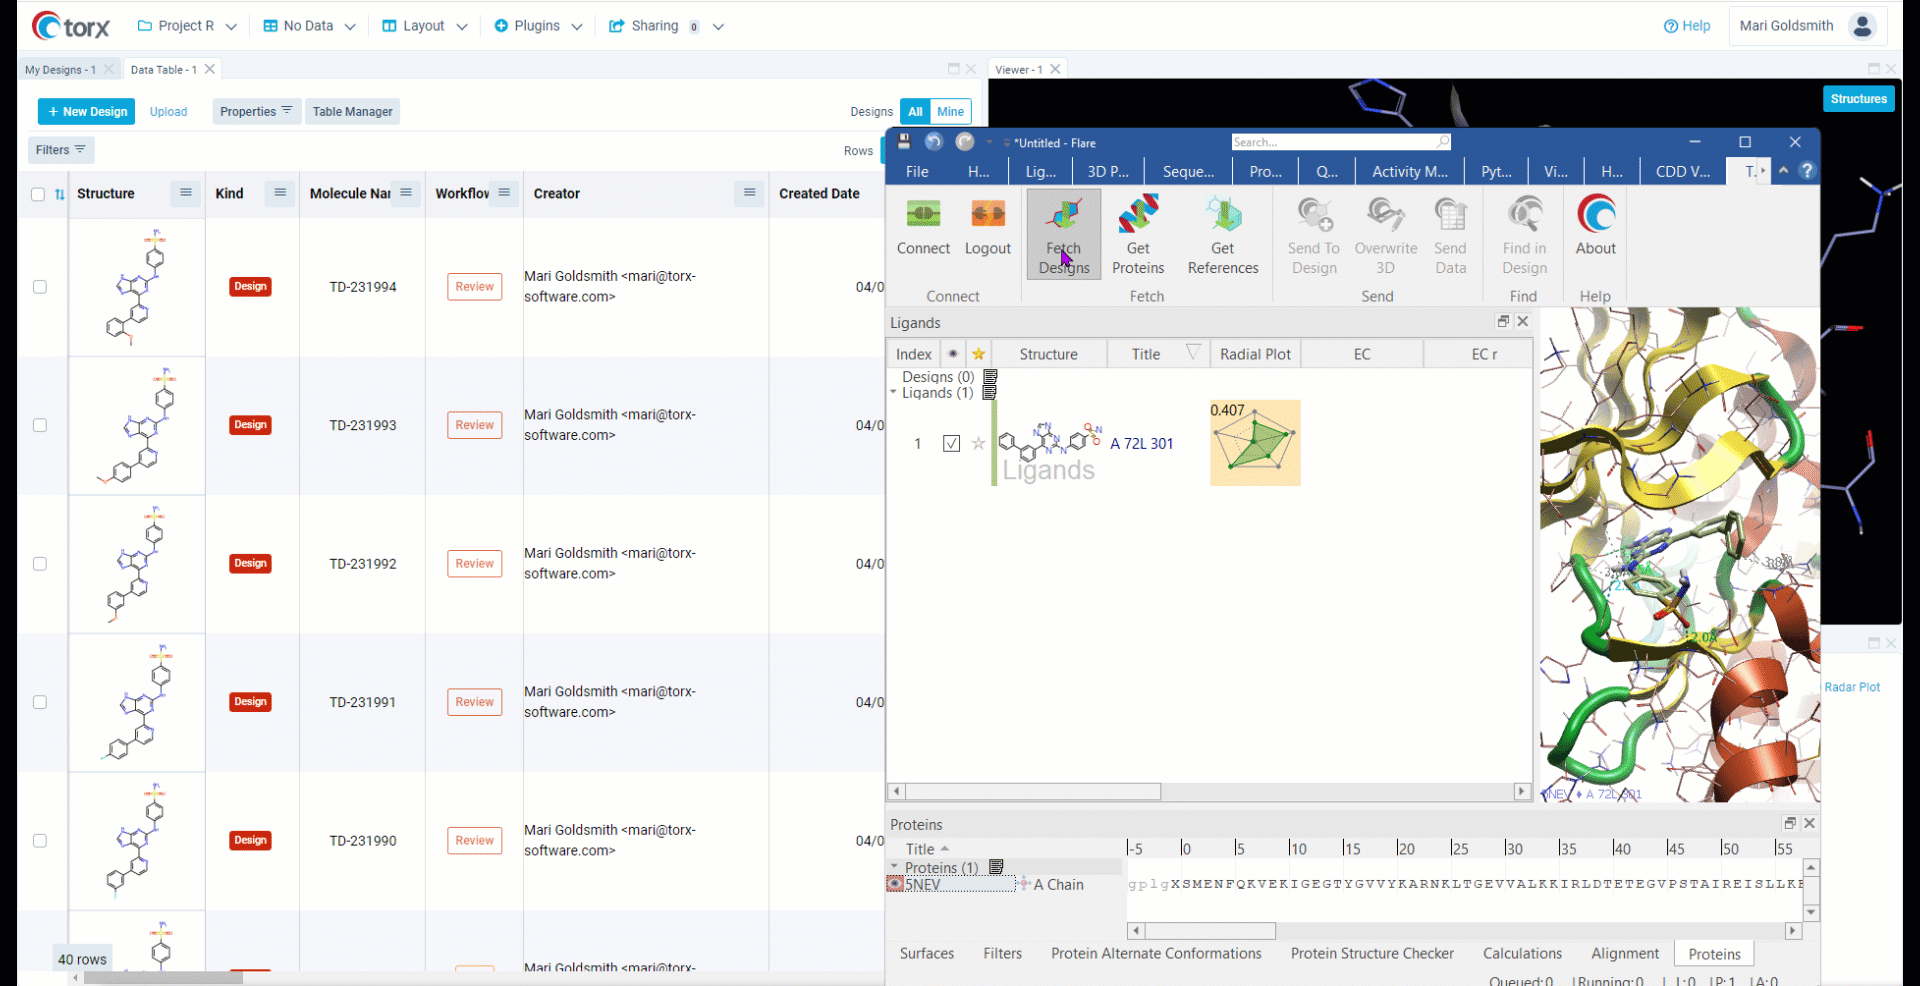Open the Activity M... ribbon tab
This screenshot has height=986, width=1920.
point(1410,172)
